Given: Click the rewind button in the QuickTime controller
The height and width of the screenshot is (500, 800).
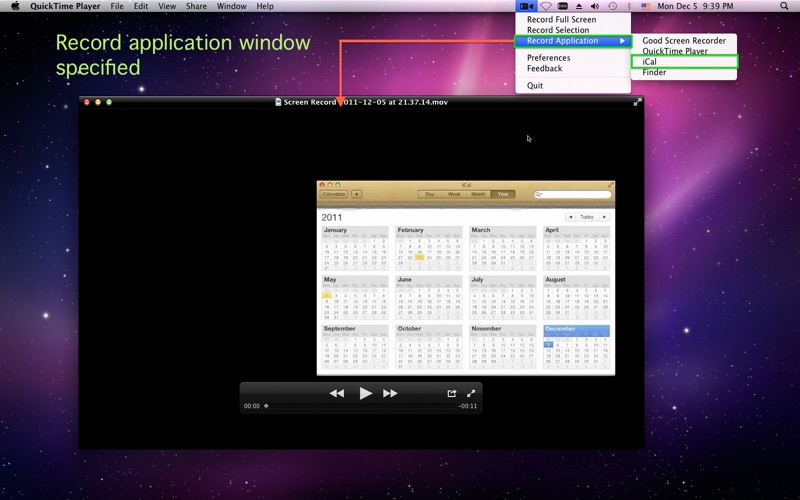Looking at the screenshot, I should click(x=337, y=393).
